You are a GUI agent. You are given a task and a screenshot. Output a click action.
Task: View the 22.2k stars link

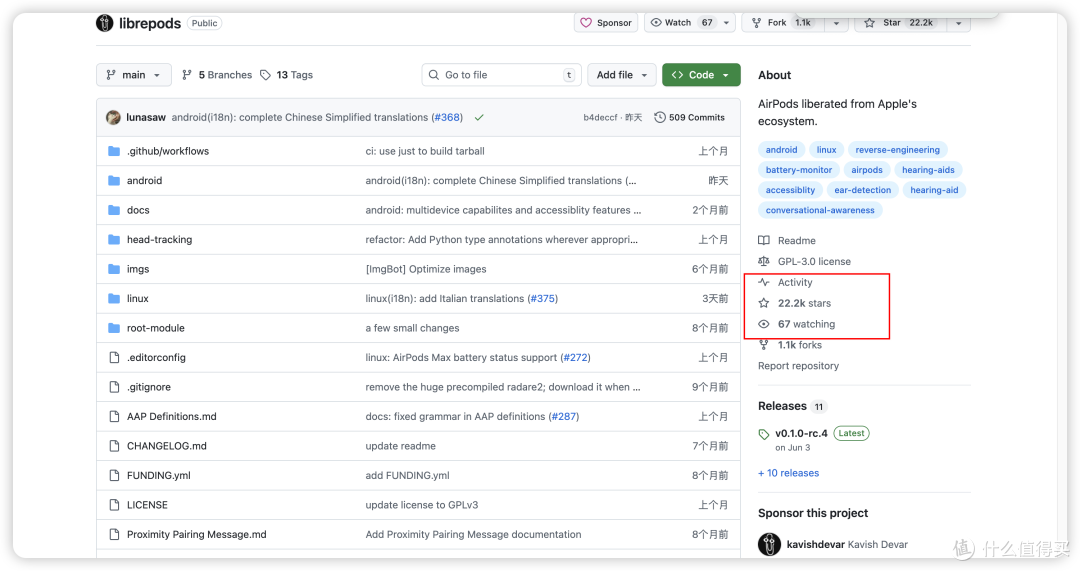[795, 304]
